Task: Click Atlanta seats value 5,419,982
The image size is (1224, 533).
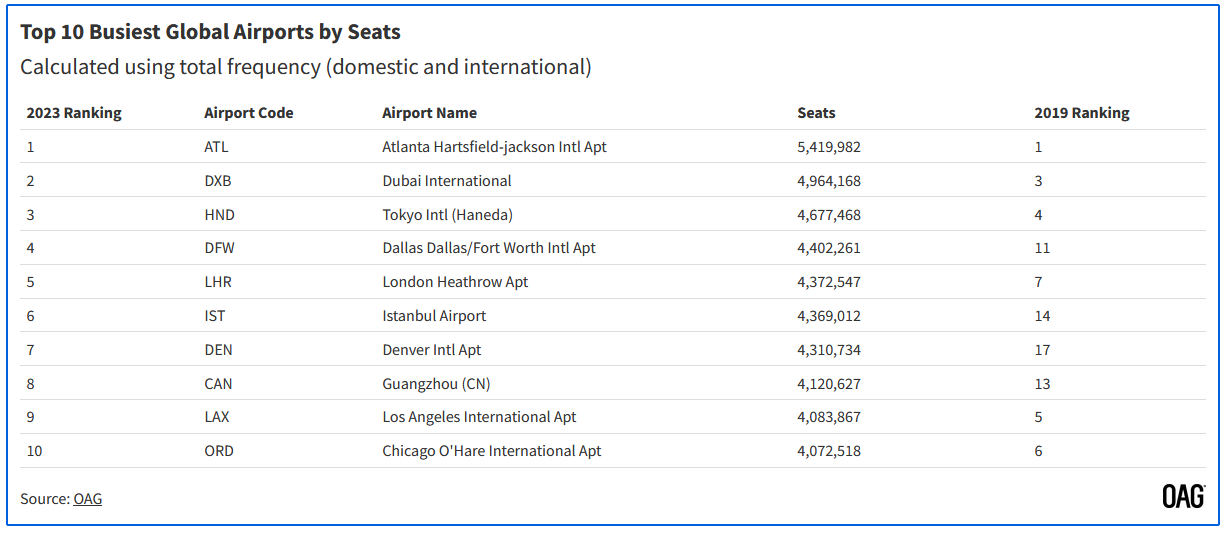Action: click(828, 147)
